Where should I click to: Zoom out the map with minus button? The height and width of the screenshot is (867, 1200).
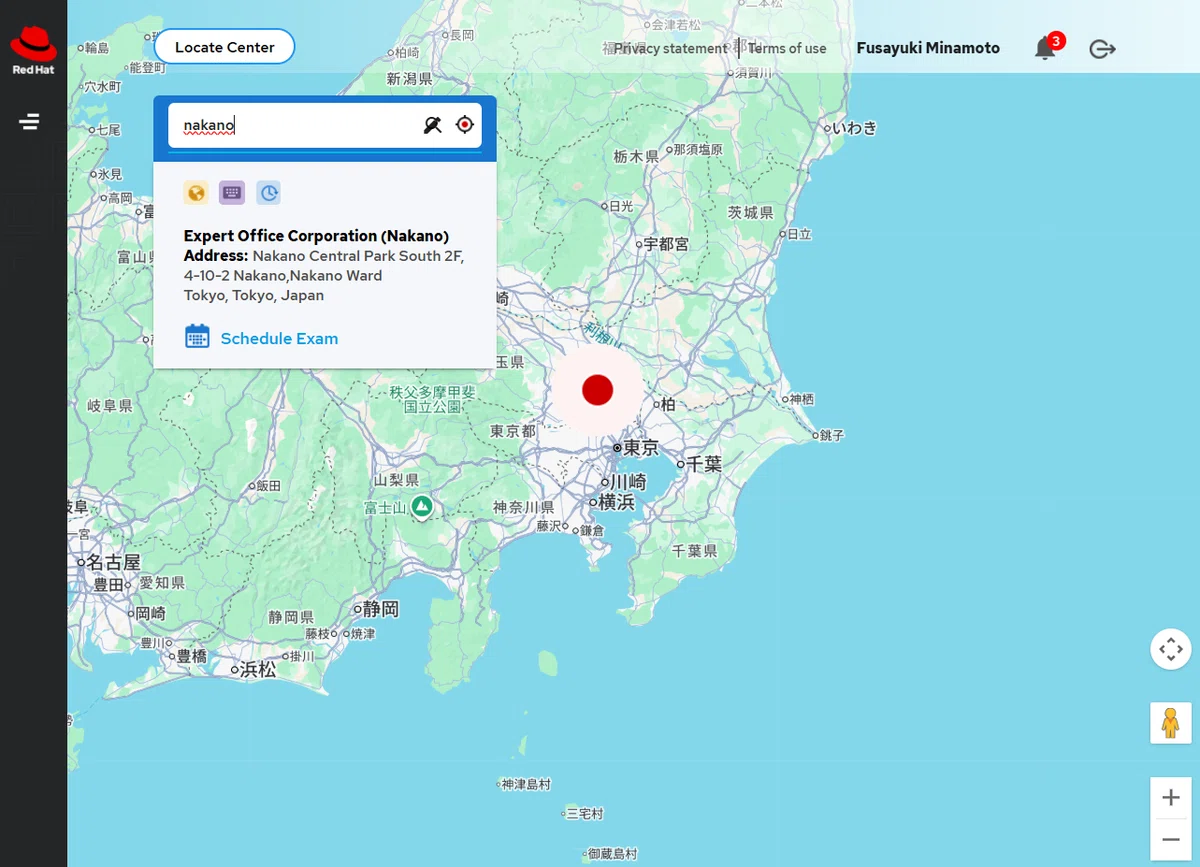click(1170, 838)
